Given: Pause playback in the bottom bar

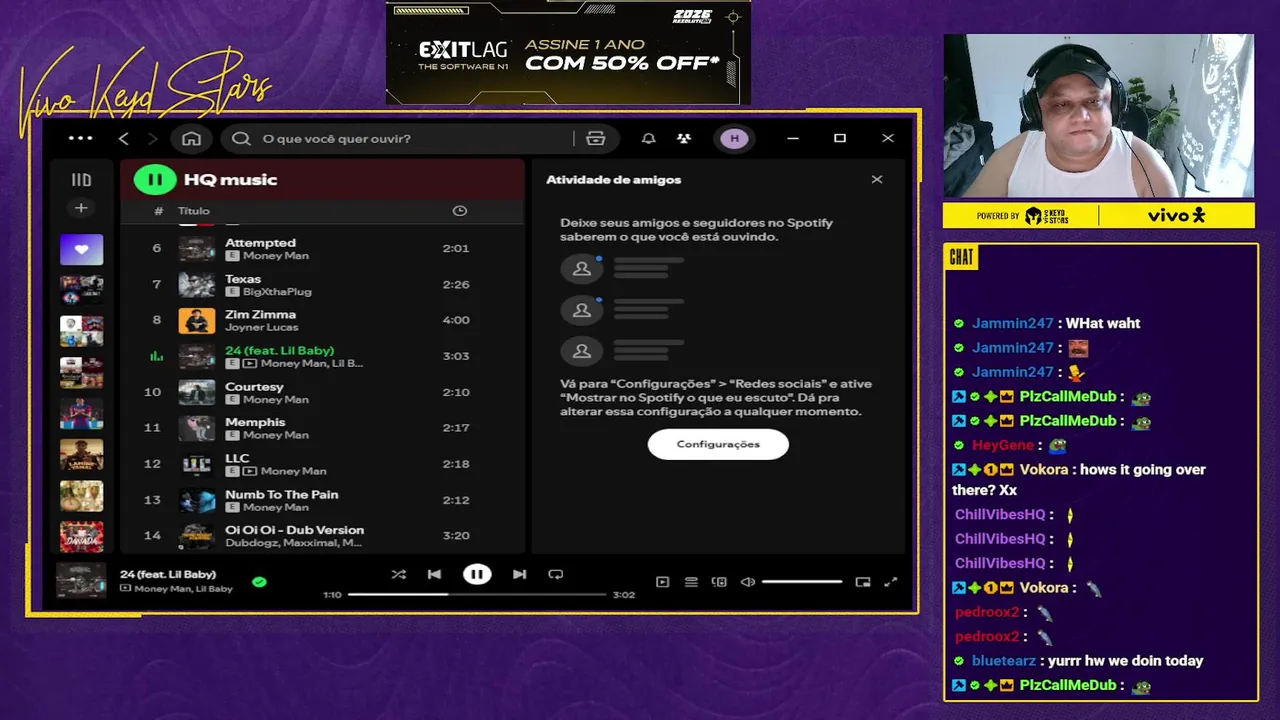Looking at the screenshot, I should pyautogui.click(x=477, y=574).
